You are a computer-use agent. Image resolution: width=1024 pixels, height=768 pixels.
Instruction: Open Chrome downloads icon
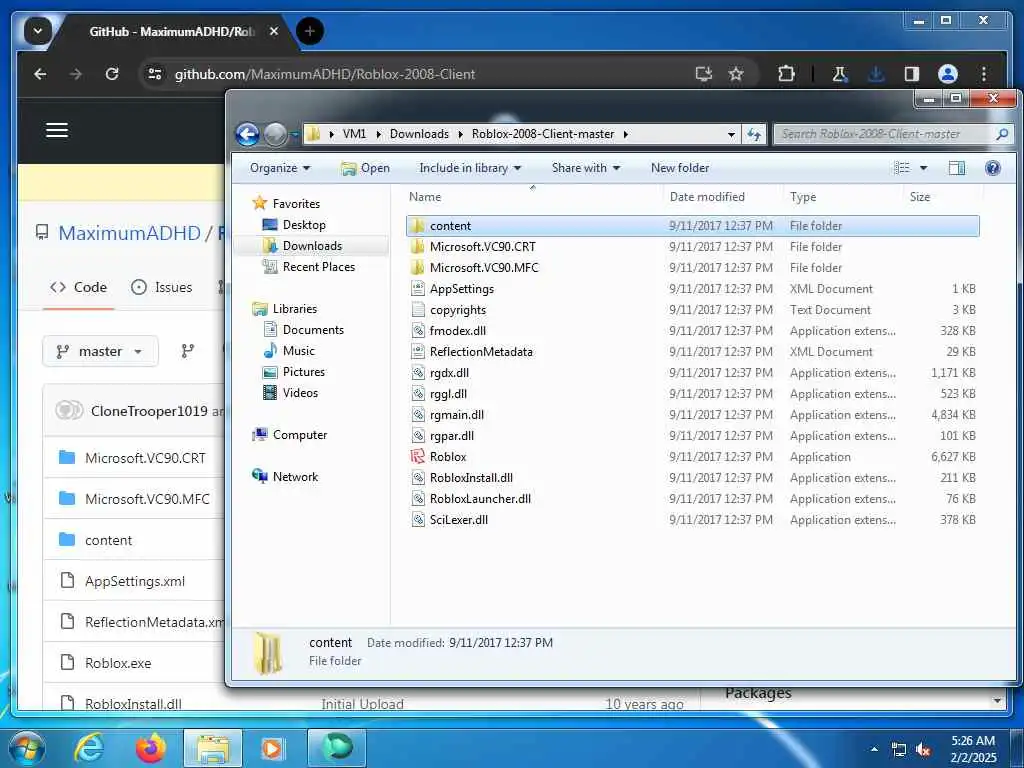(x=876, y=74)
